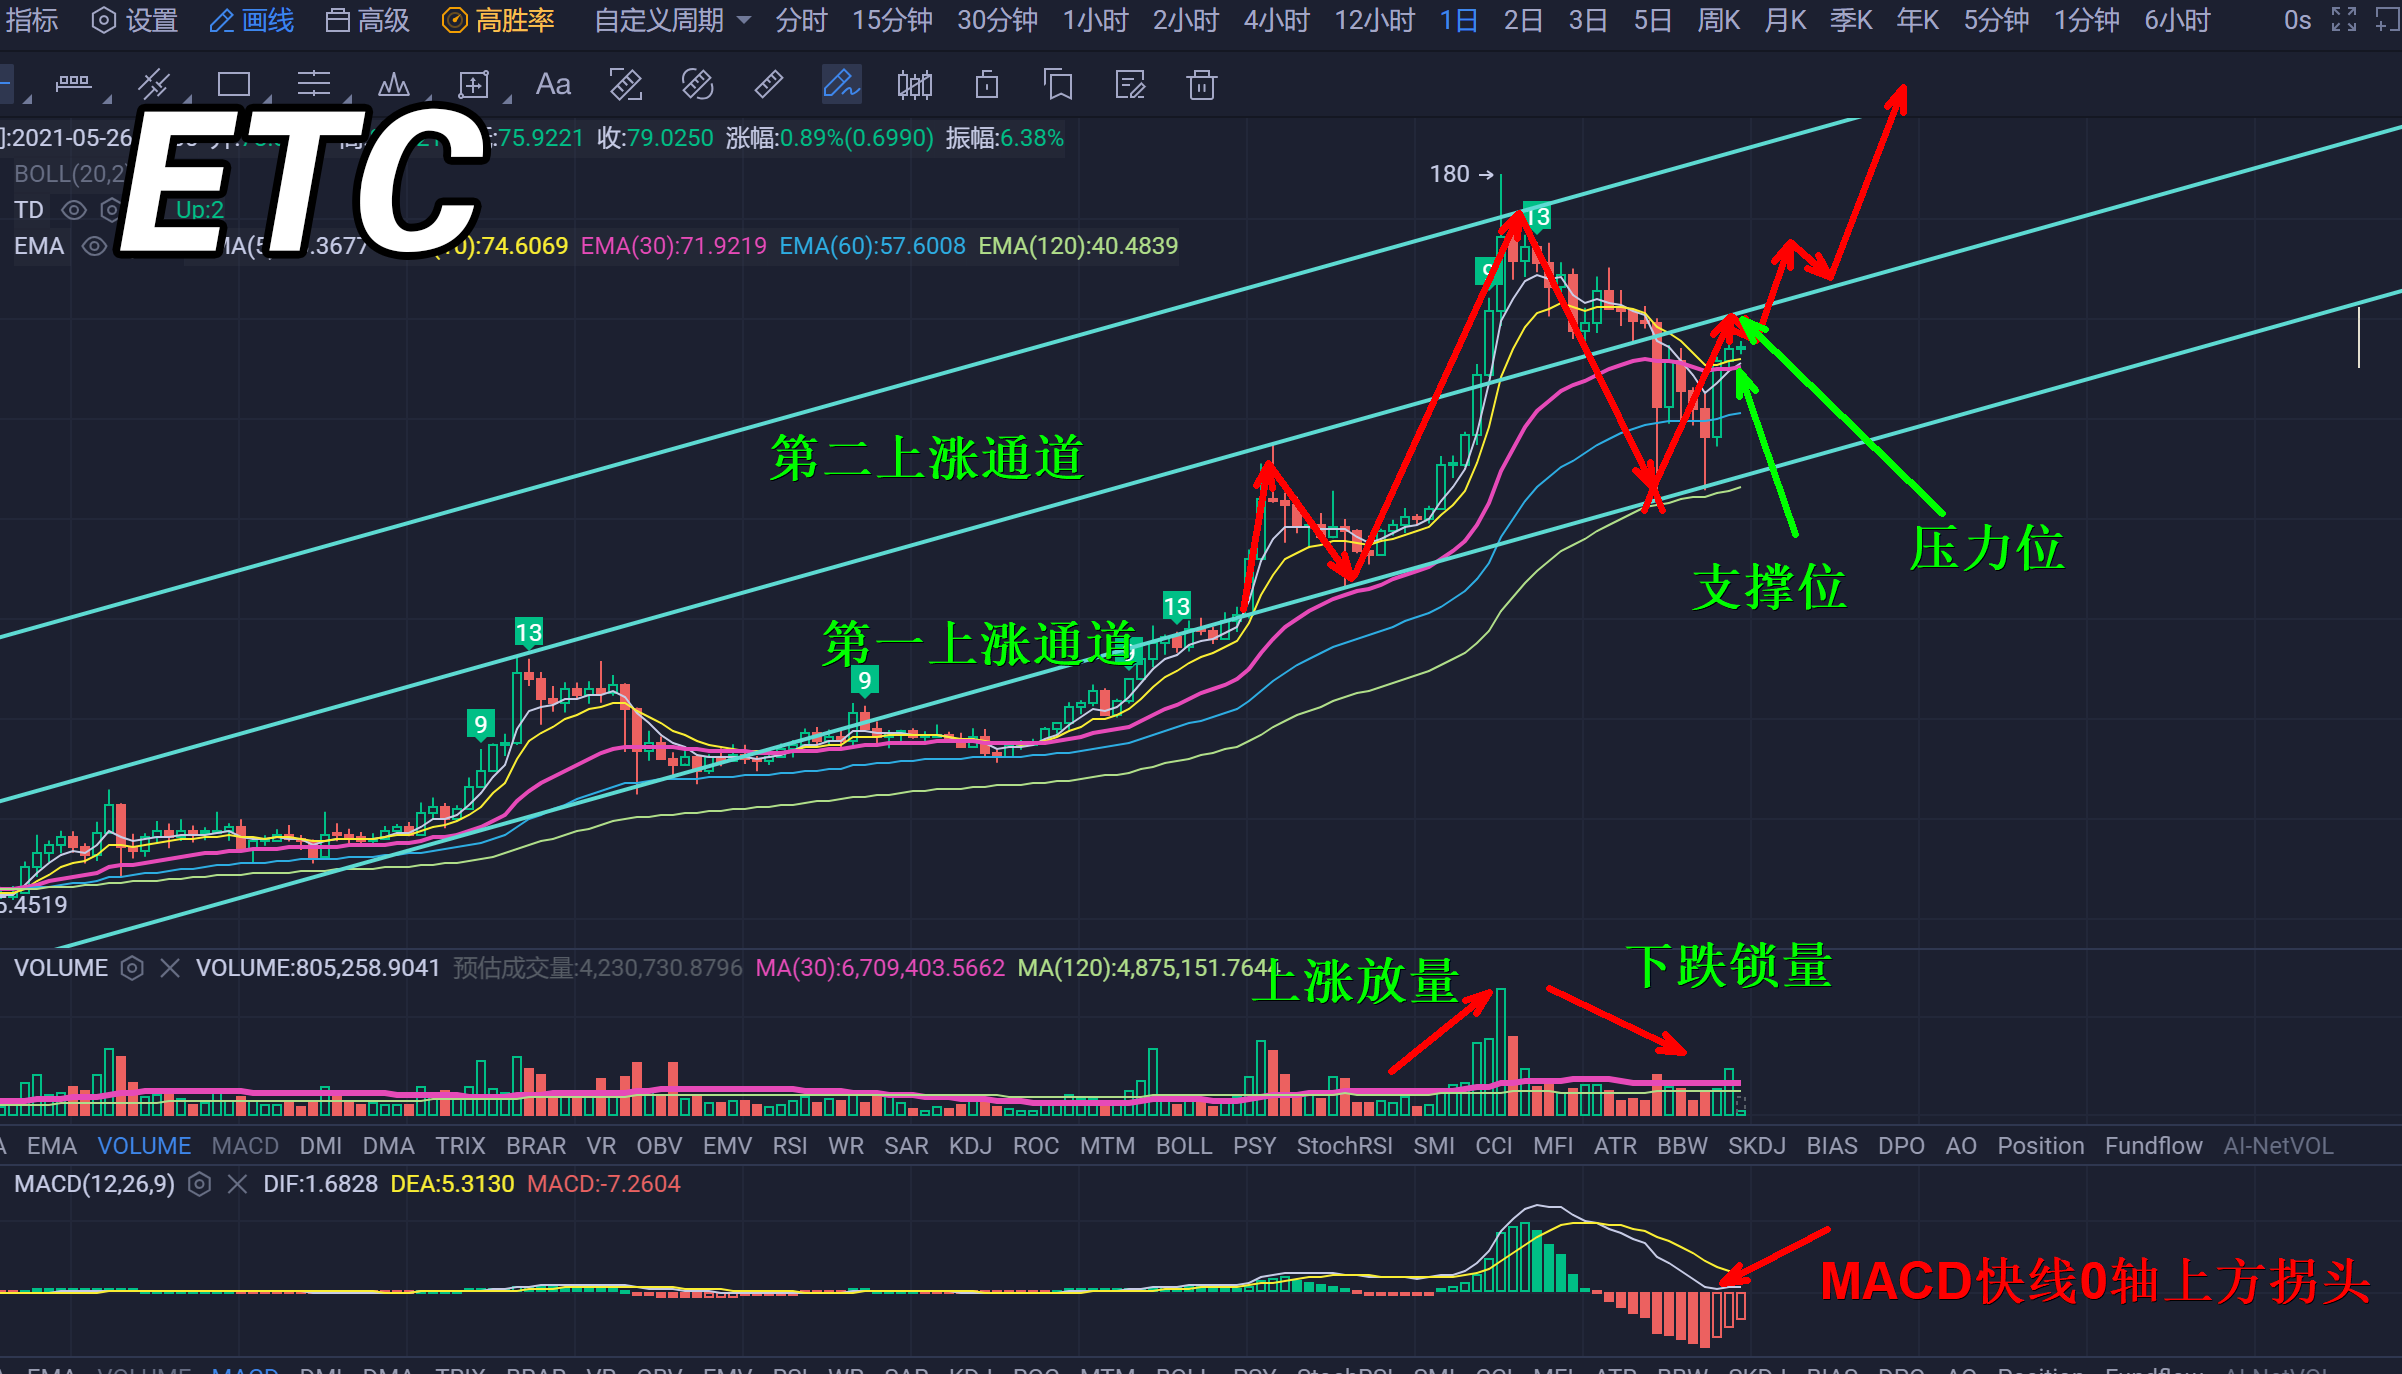Open the 高胜率 feature

pyautogui.click(x=498, y=20)
